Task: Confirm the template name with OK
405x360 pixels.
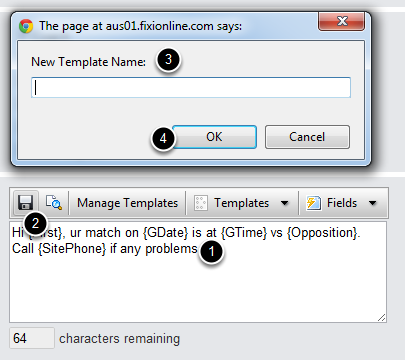Action: (x=214, y=137)
